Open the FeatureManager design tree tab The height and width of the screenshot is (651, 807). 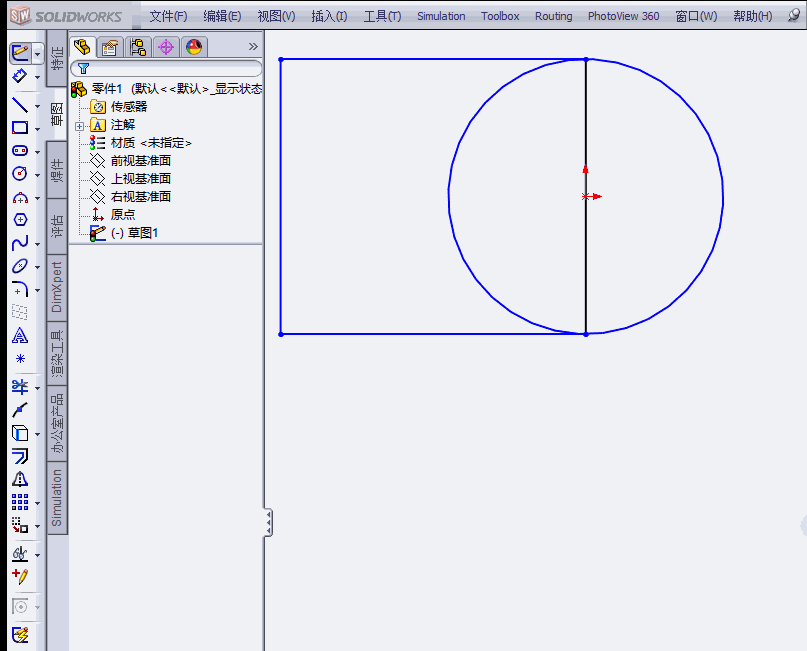coord(82,47)
